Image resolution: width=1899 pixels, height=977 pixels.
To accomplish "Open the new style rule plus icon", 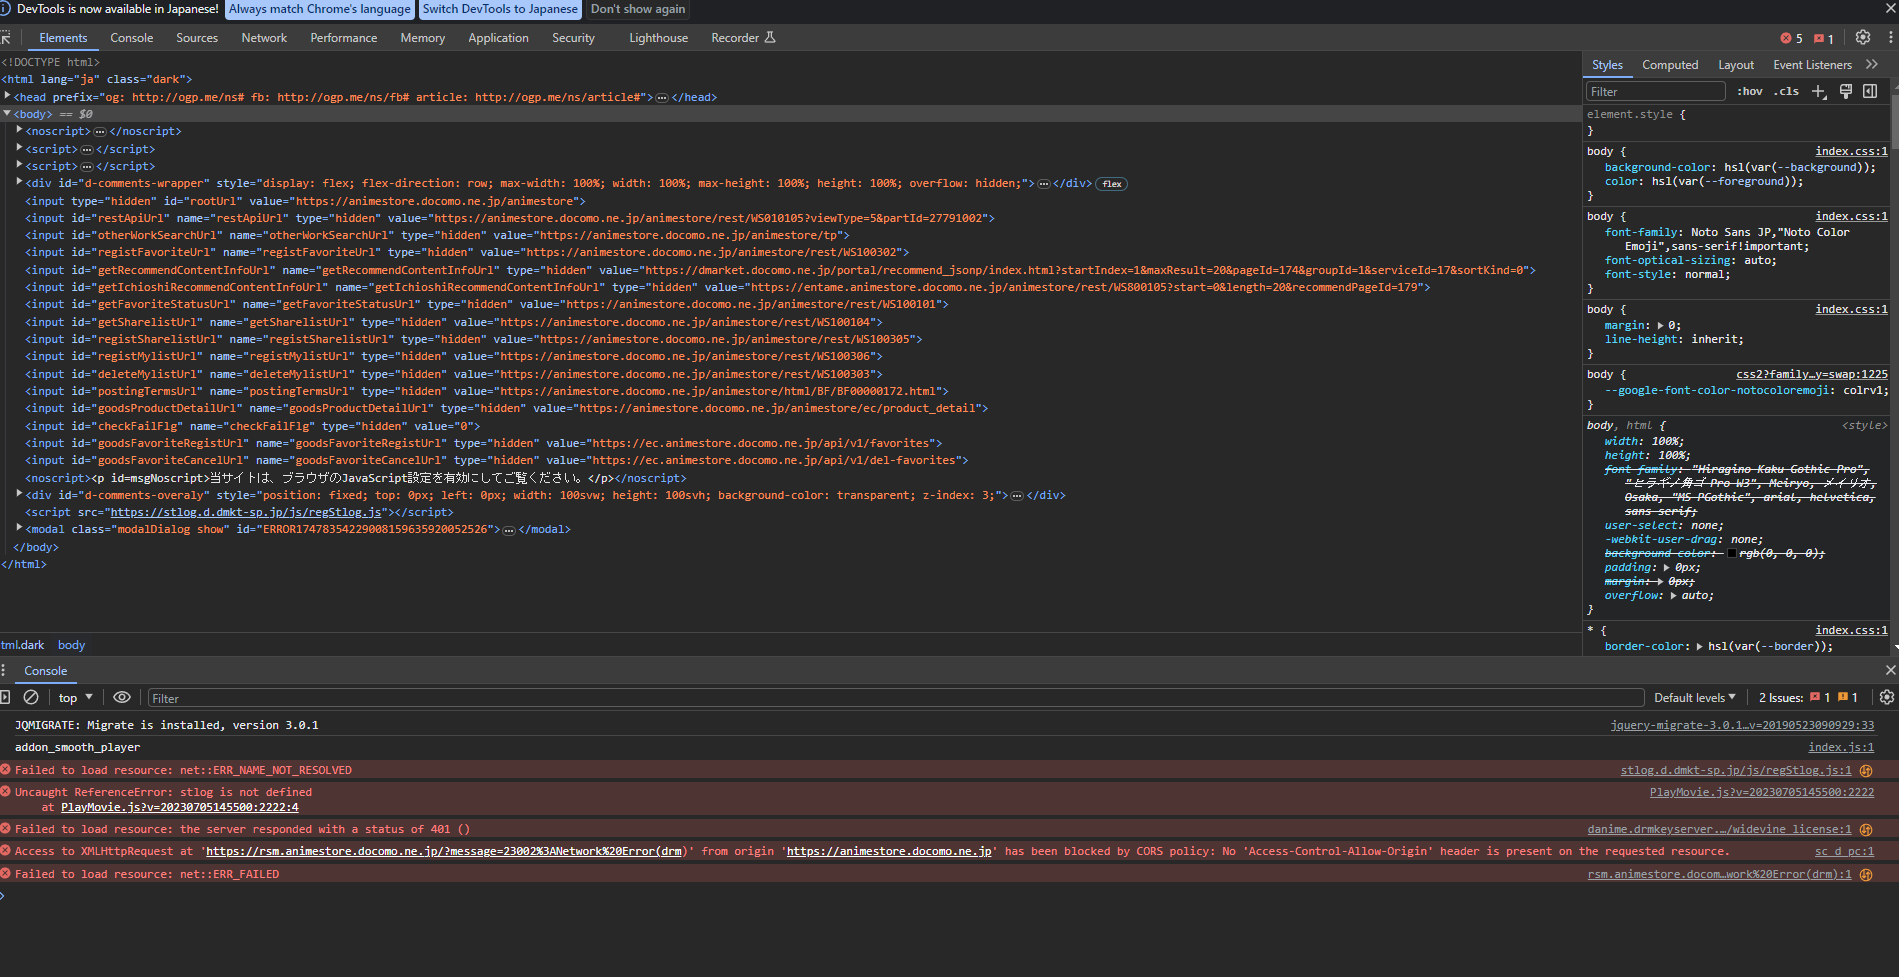I will (x=1819, y=91).
